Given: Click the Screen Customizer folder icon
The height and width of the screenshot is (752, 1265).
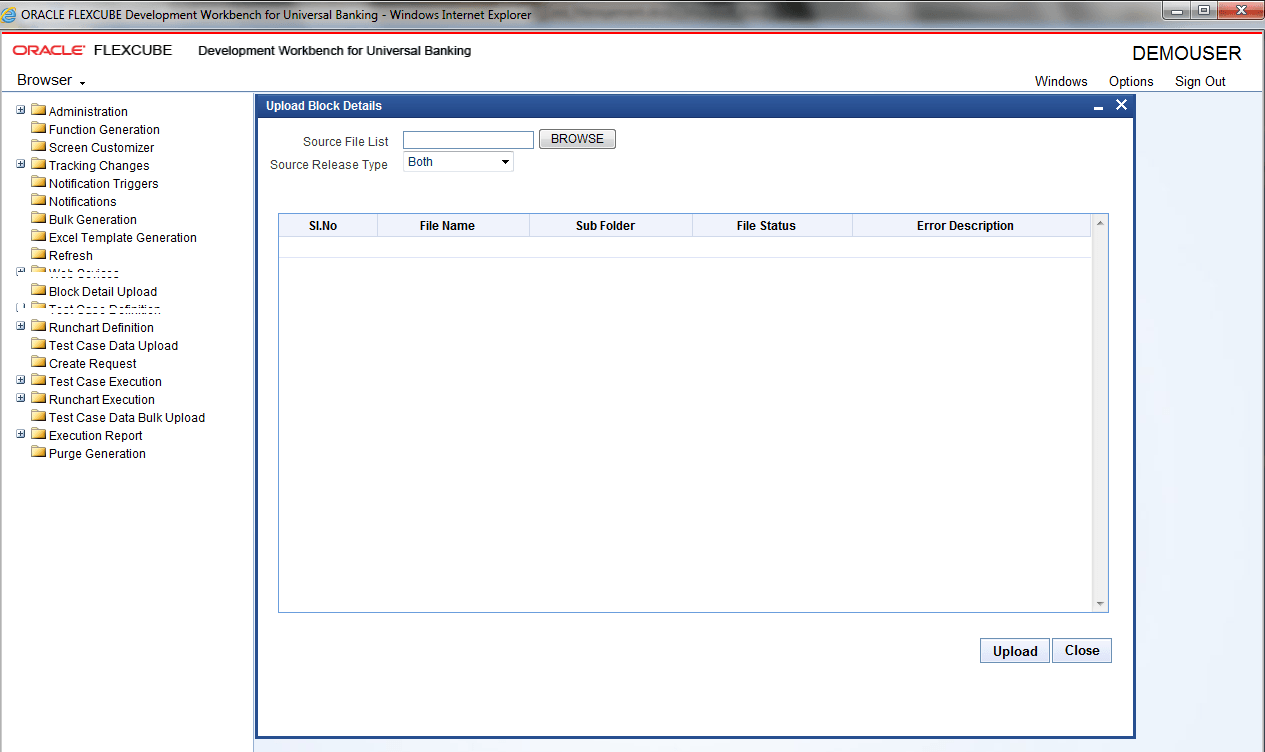Looking at the screenshot, I should coord(39,147).
